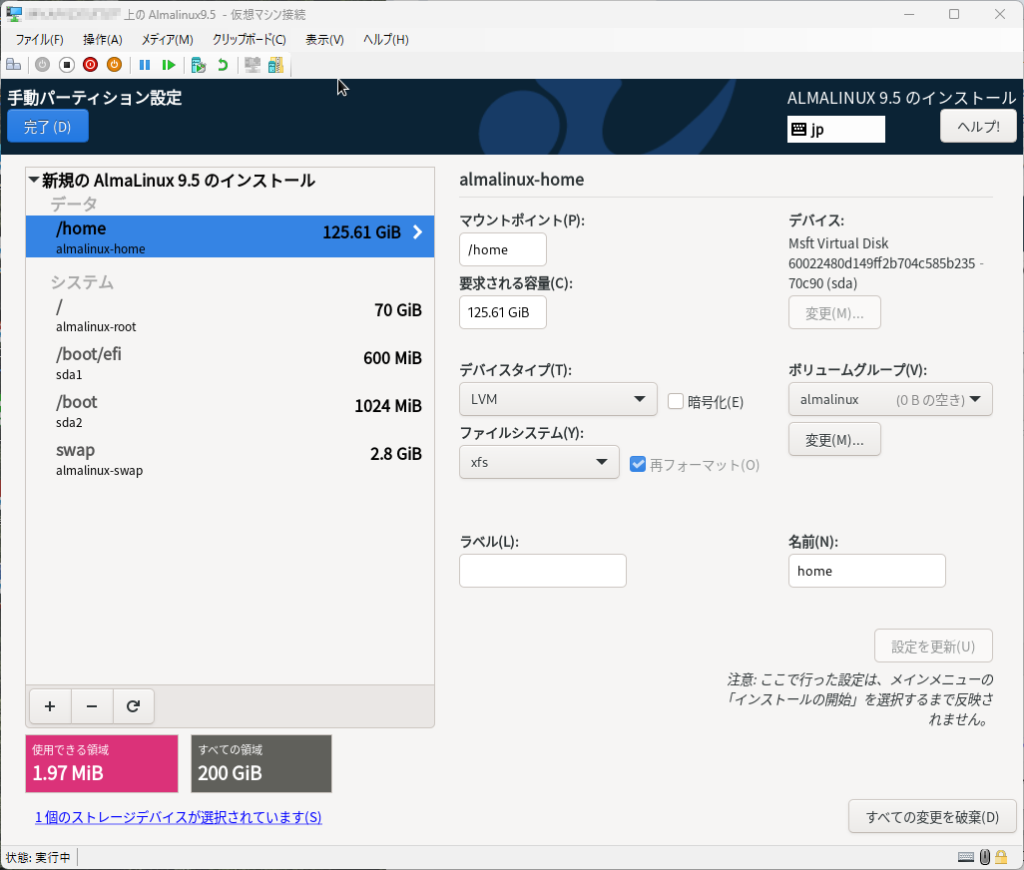Click the red Shut Down icon
The width and height of the screenshot is (1024, 870).
pyautogui.click(x=90, y=65)
